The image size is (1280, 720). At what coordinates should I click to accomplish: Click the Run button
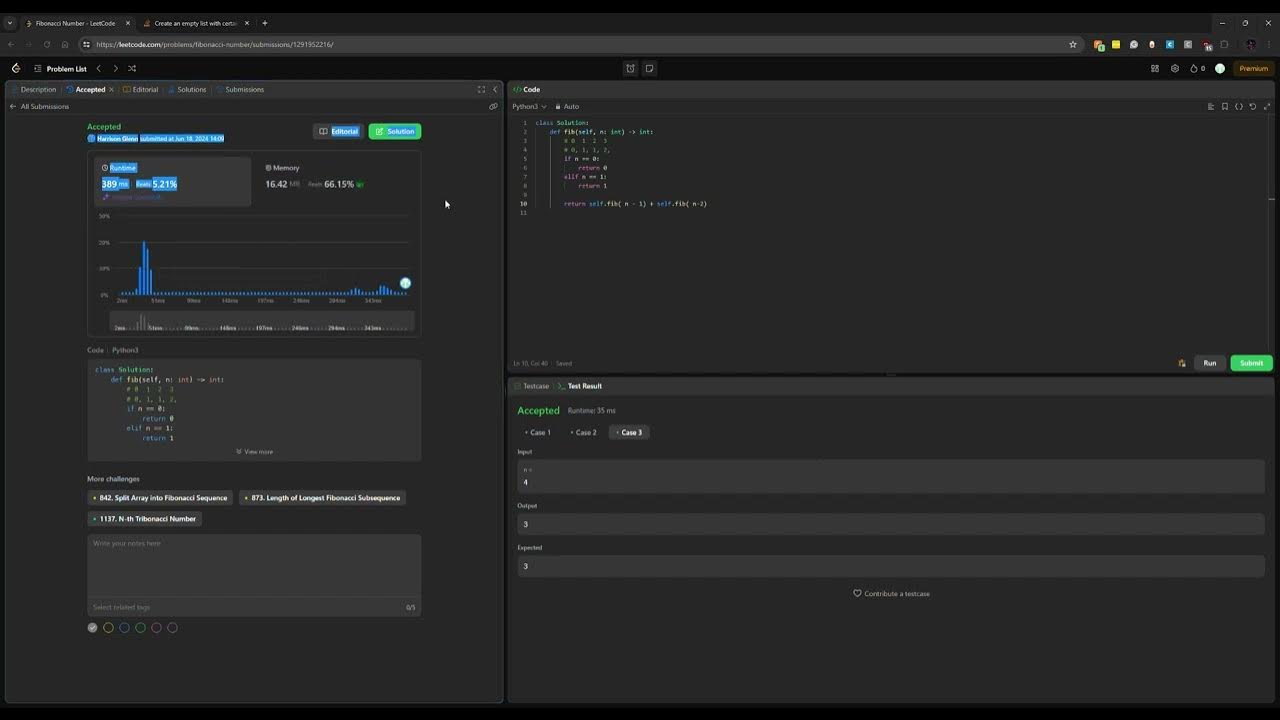pos(1210,363)
